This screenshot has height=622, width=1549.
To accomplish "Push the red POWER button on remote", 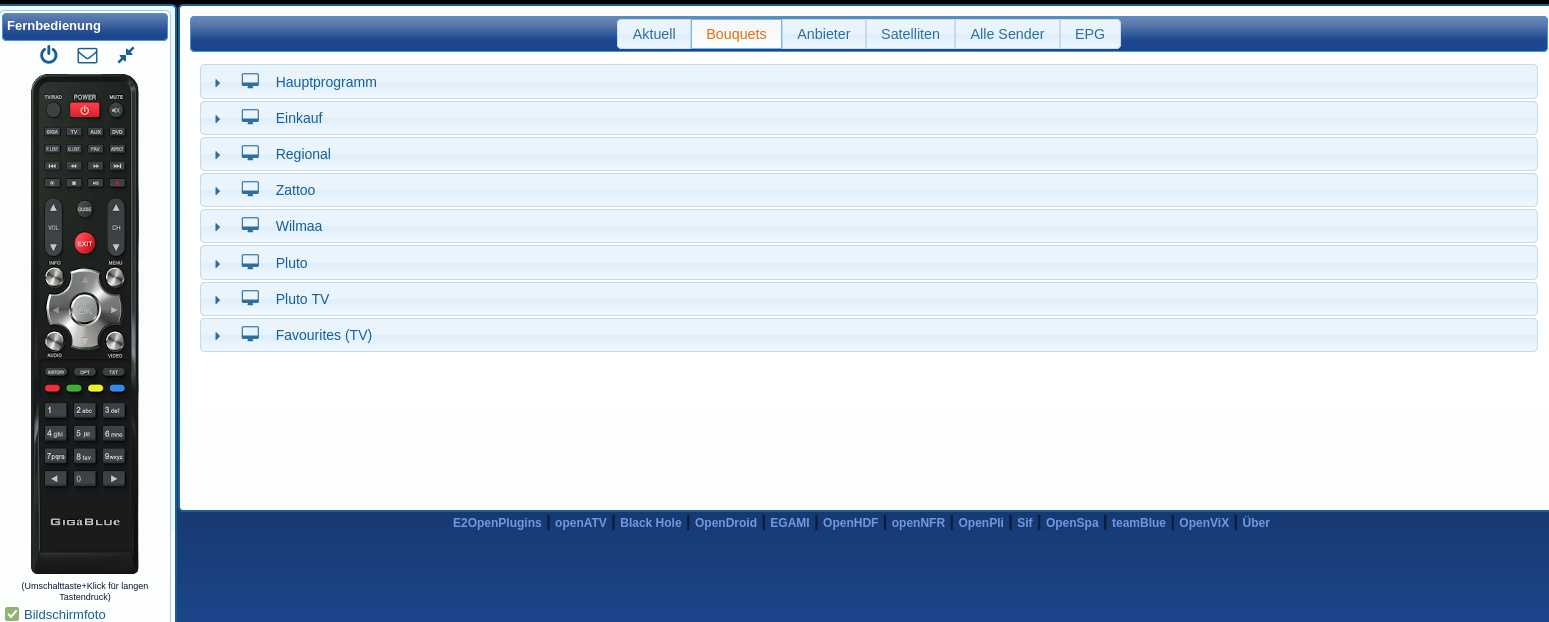I will (x=84, y=110).
